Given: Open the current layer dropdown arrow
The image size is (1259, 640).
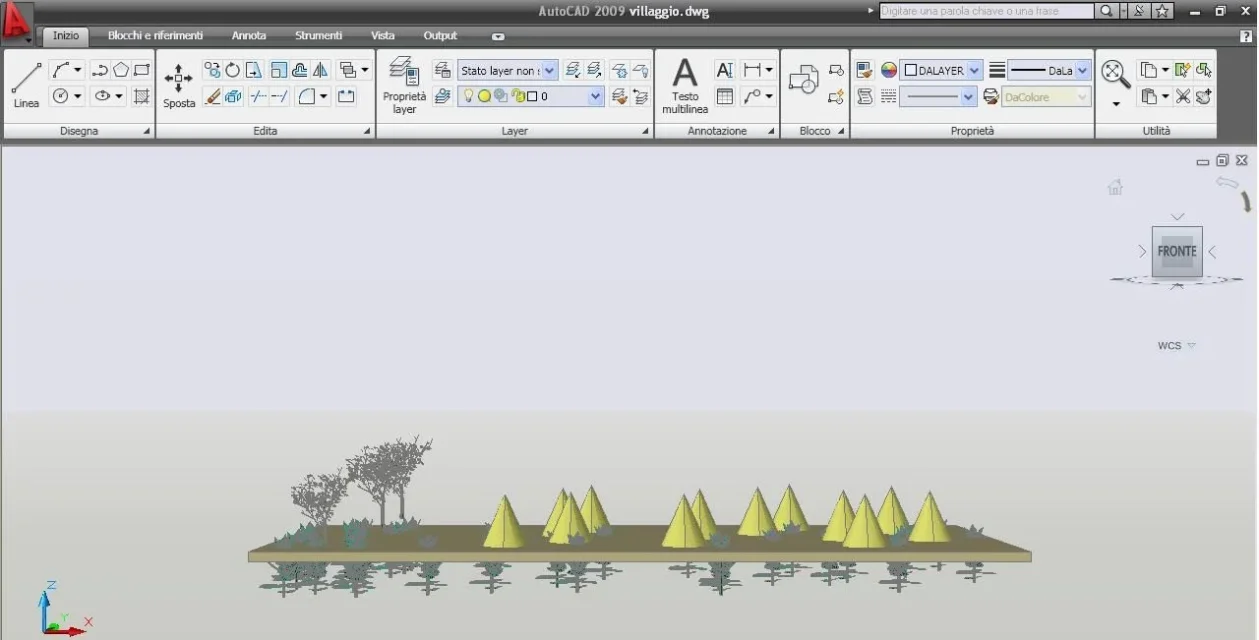Looking at the screenshot, I should 596,96.
